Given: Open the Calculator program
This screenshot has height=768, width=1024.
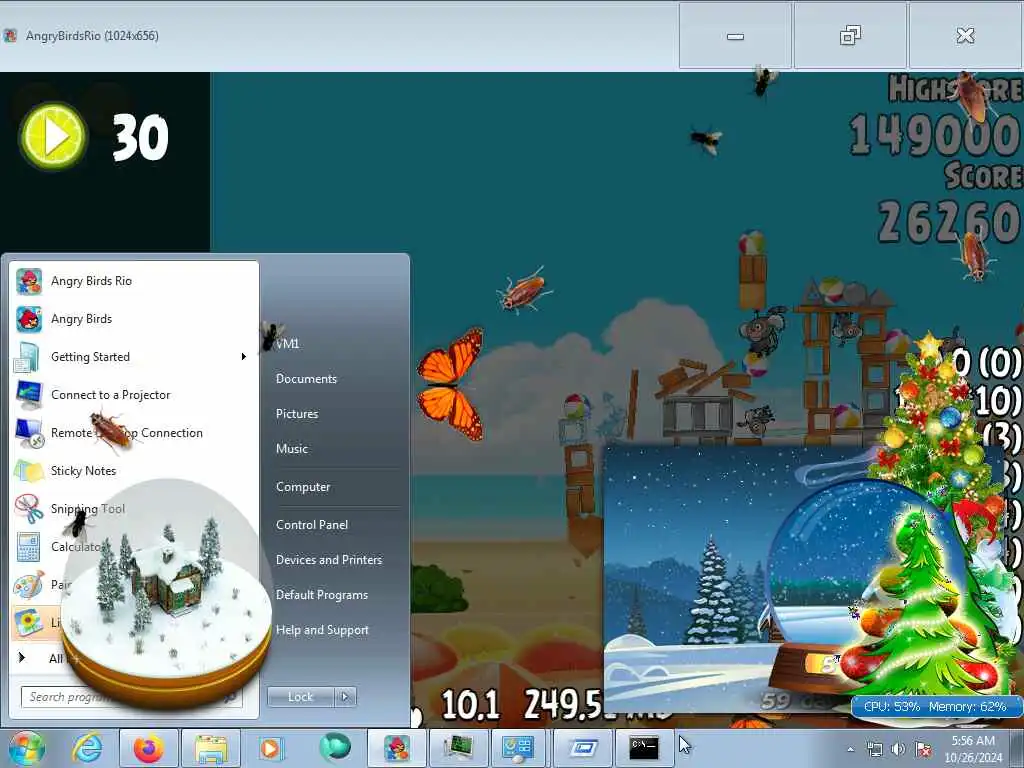Looking at the screenshot, I should (x=134, y=547).
